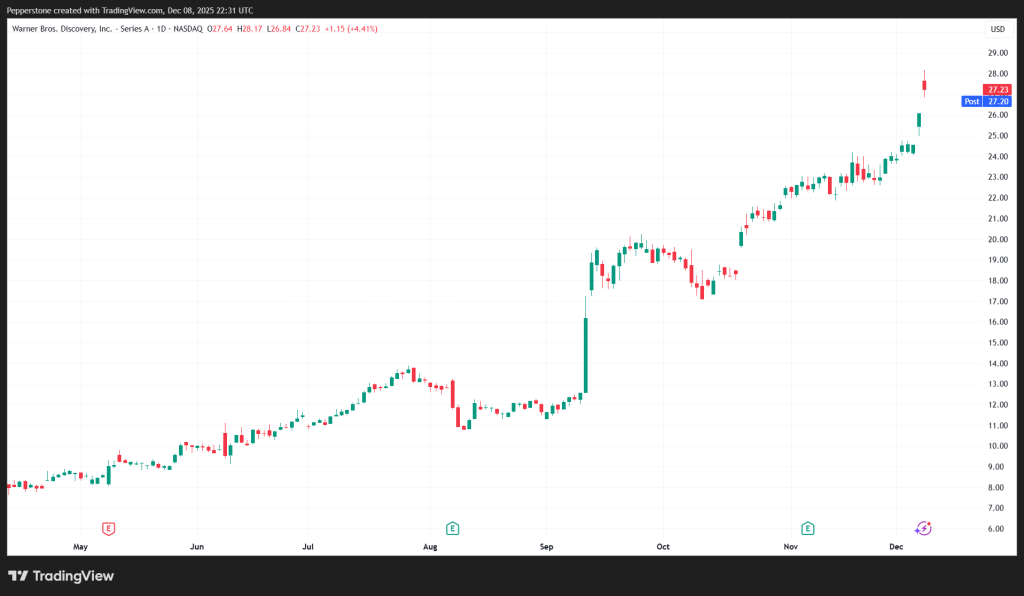The width and height of the screenshot is (1024, 596).
Task: Open the green earnings marker near August
Action: (452, 527)
